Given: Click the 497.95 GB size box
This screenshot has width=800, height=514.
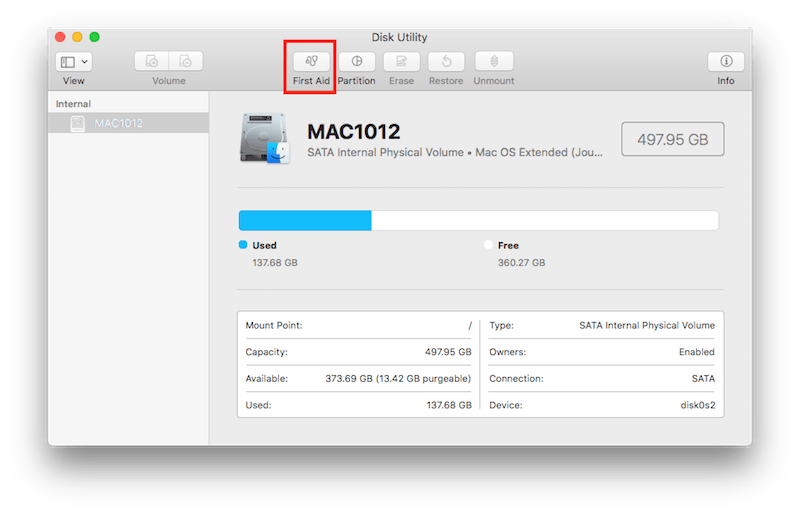Looking at the screenshot, I should (x=672, y=139).
